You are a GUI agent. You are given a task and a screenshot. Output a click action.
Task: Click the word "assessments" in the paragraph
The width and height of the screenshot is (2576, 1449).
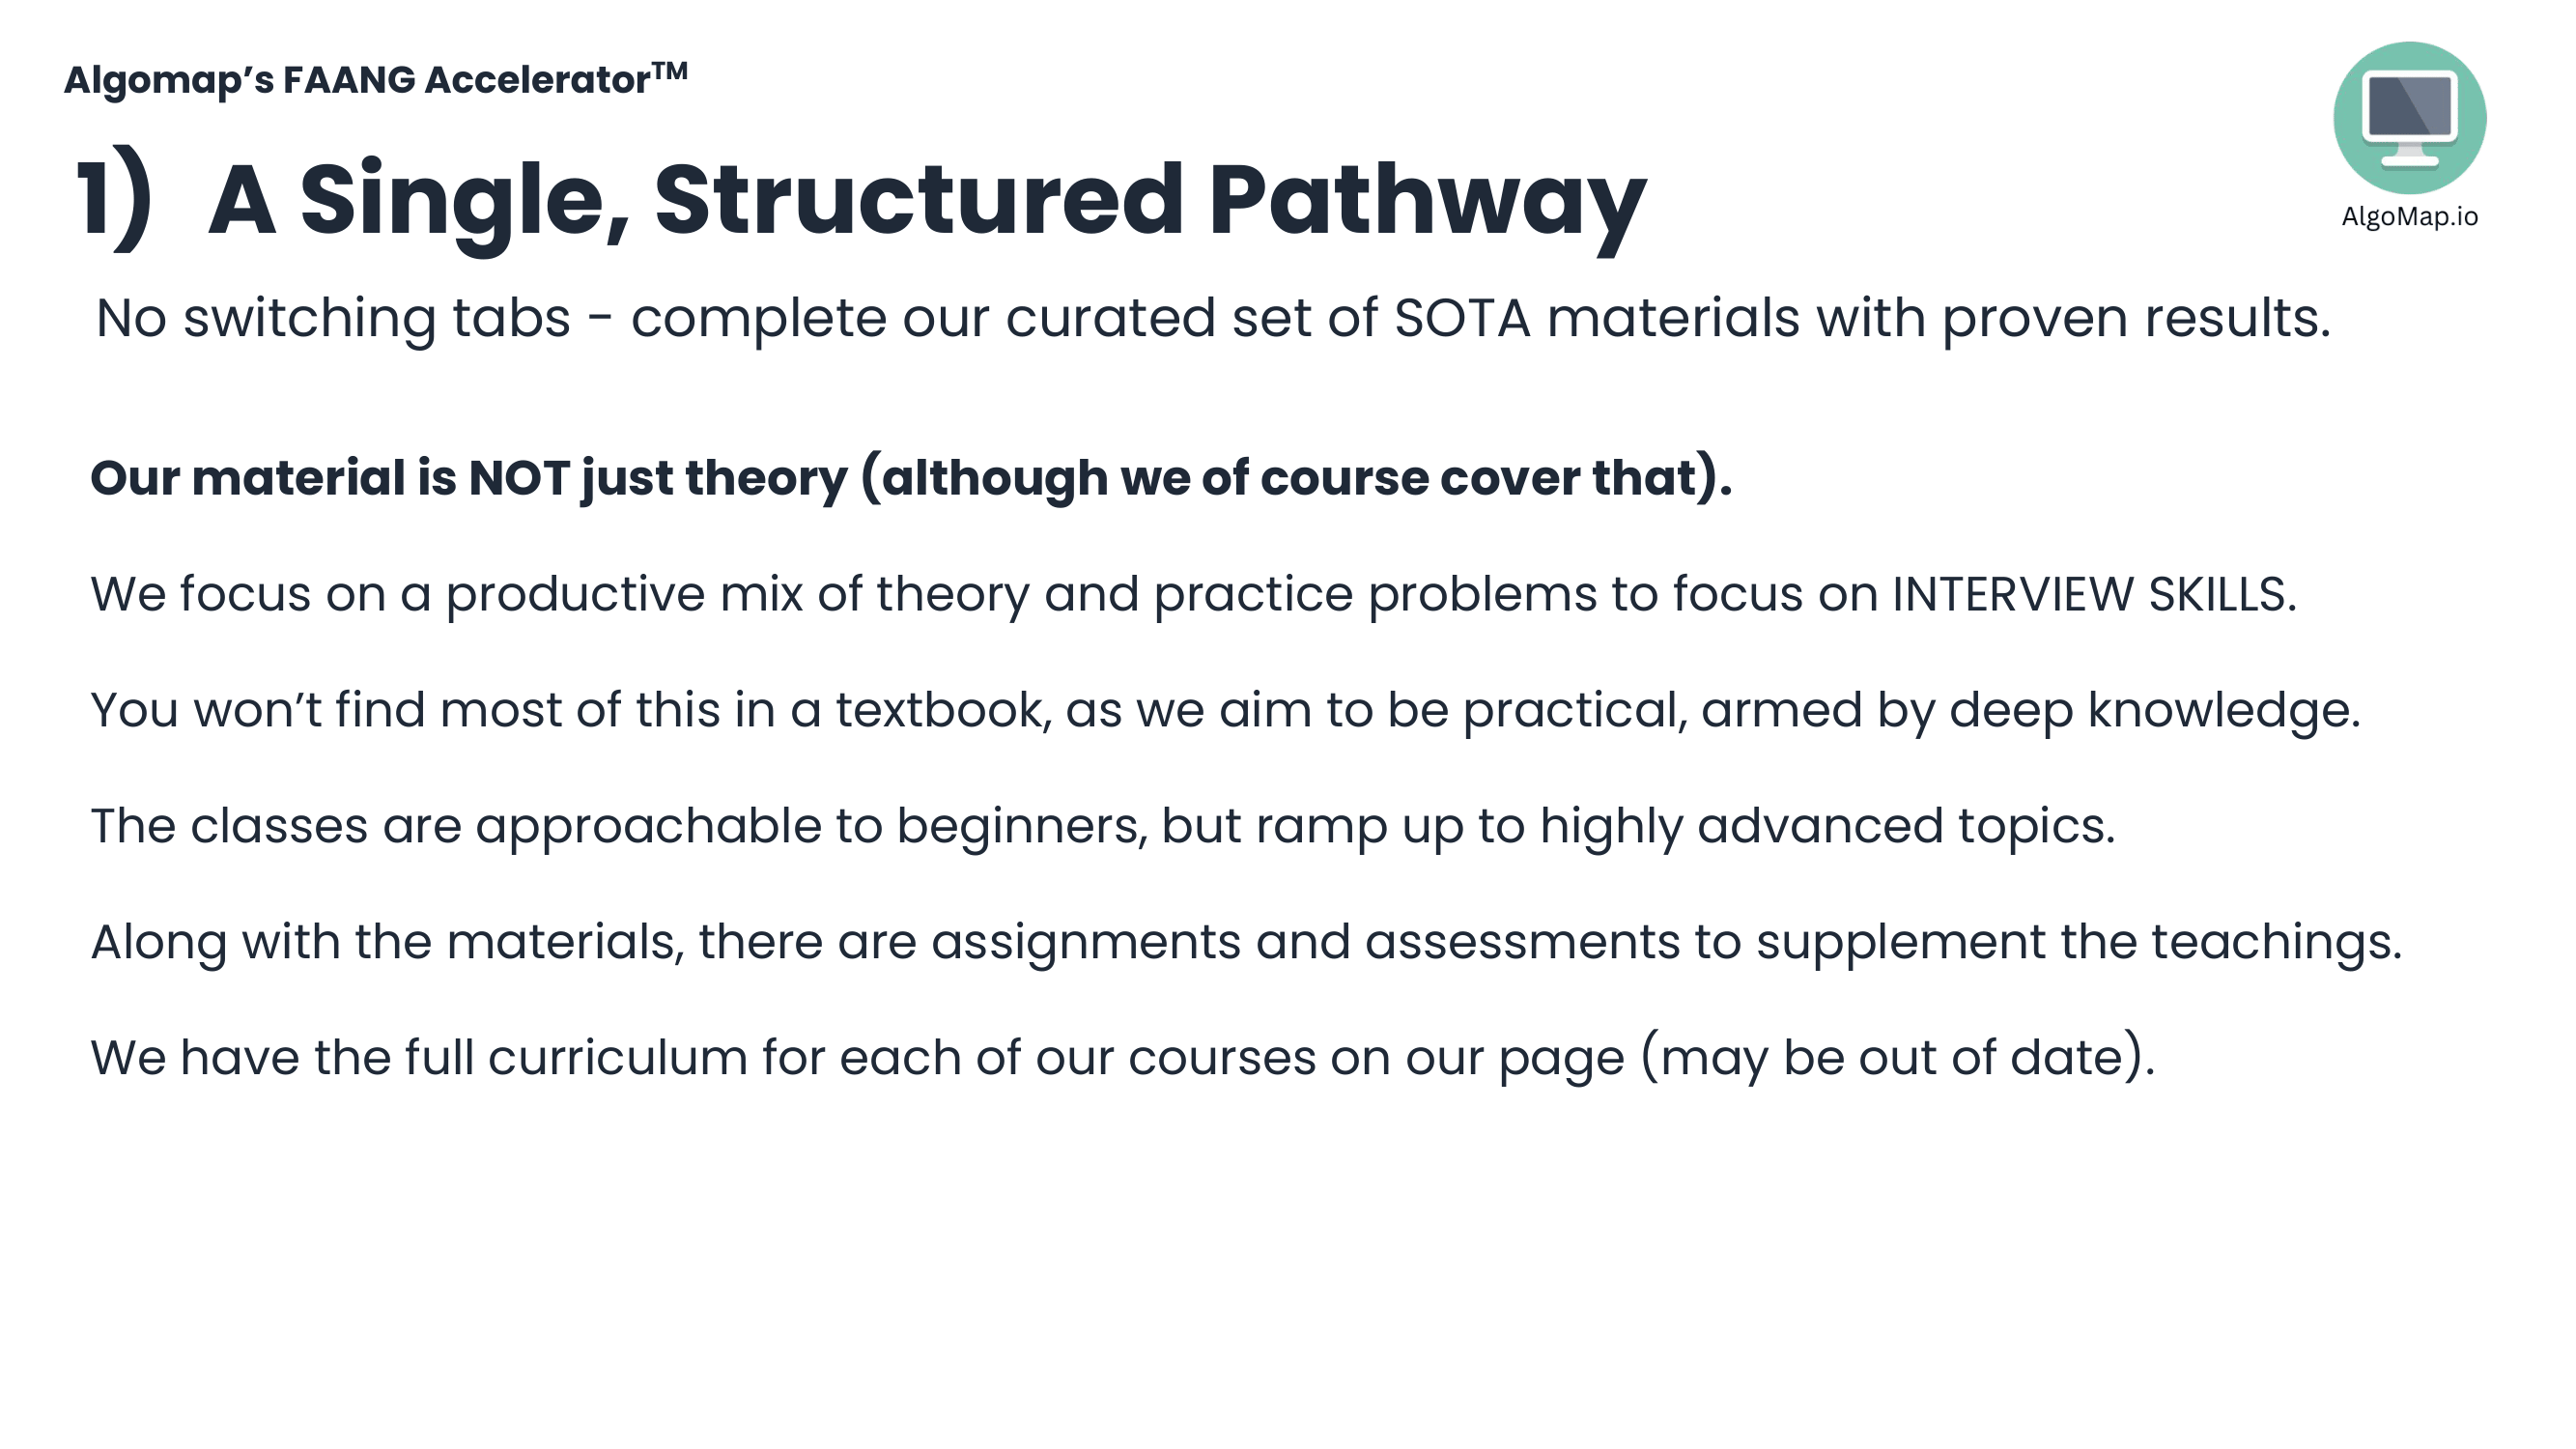point(1521,942)
